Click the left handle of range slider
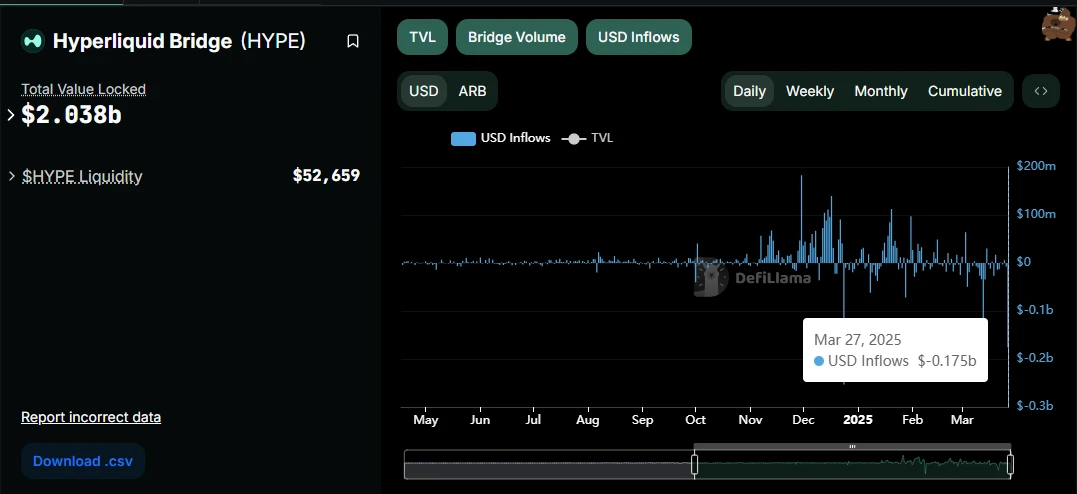1077x494 pixels. 694,464
